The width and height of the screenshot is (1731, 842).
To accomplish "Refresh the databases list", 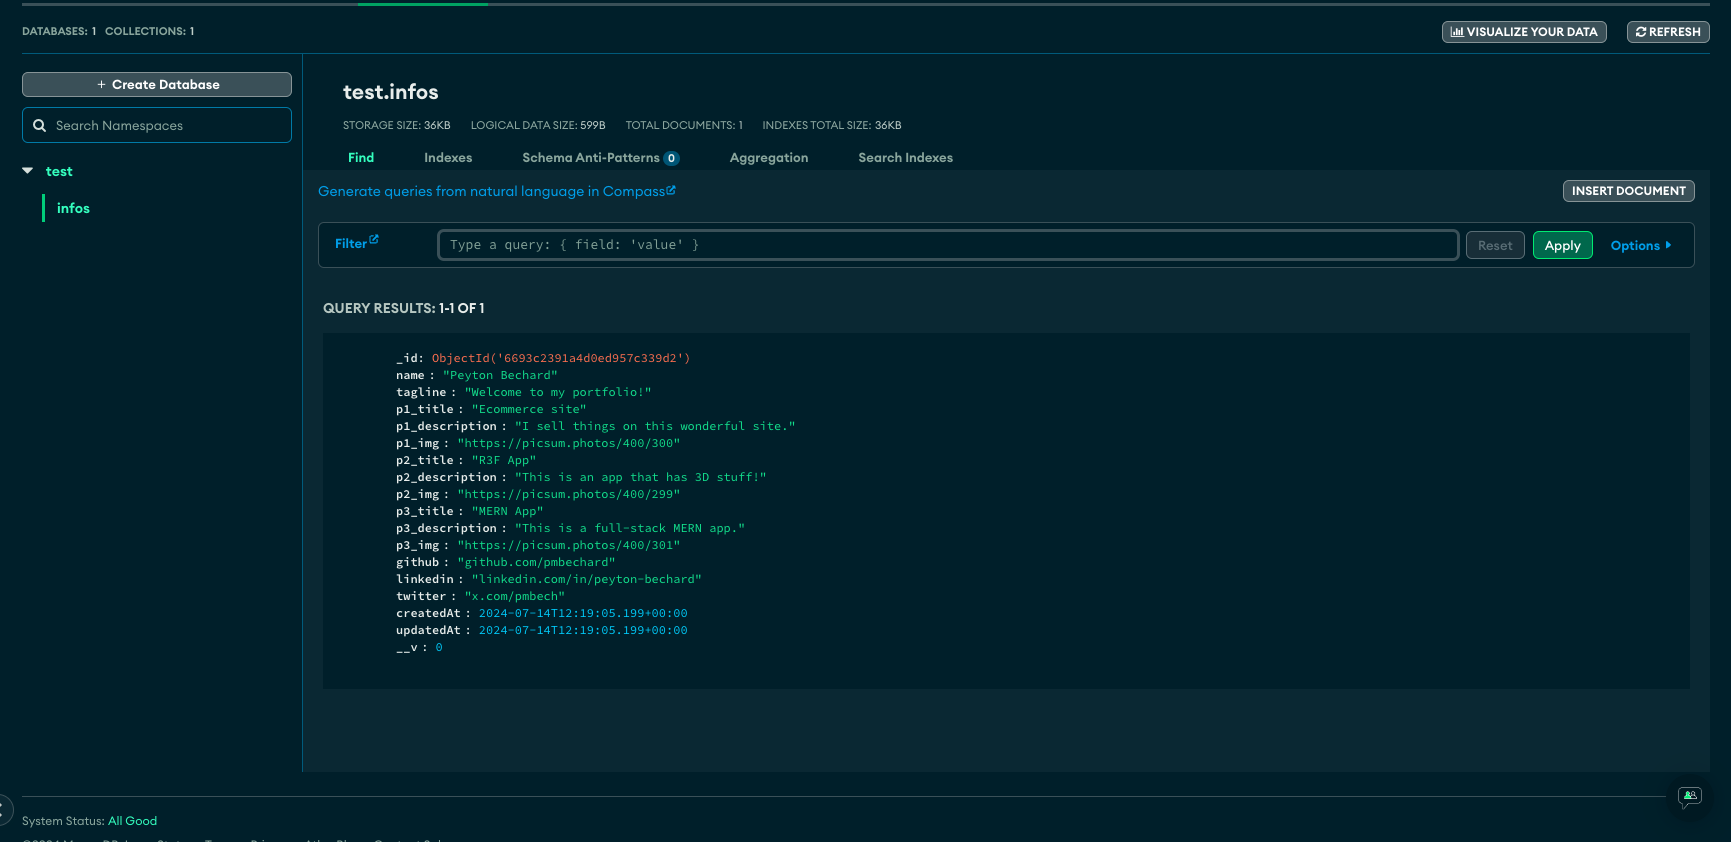I will pos(1668,32).
